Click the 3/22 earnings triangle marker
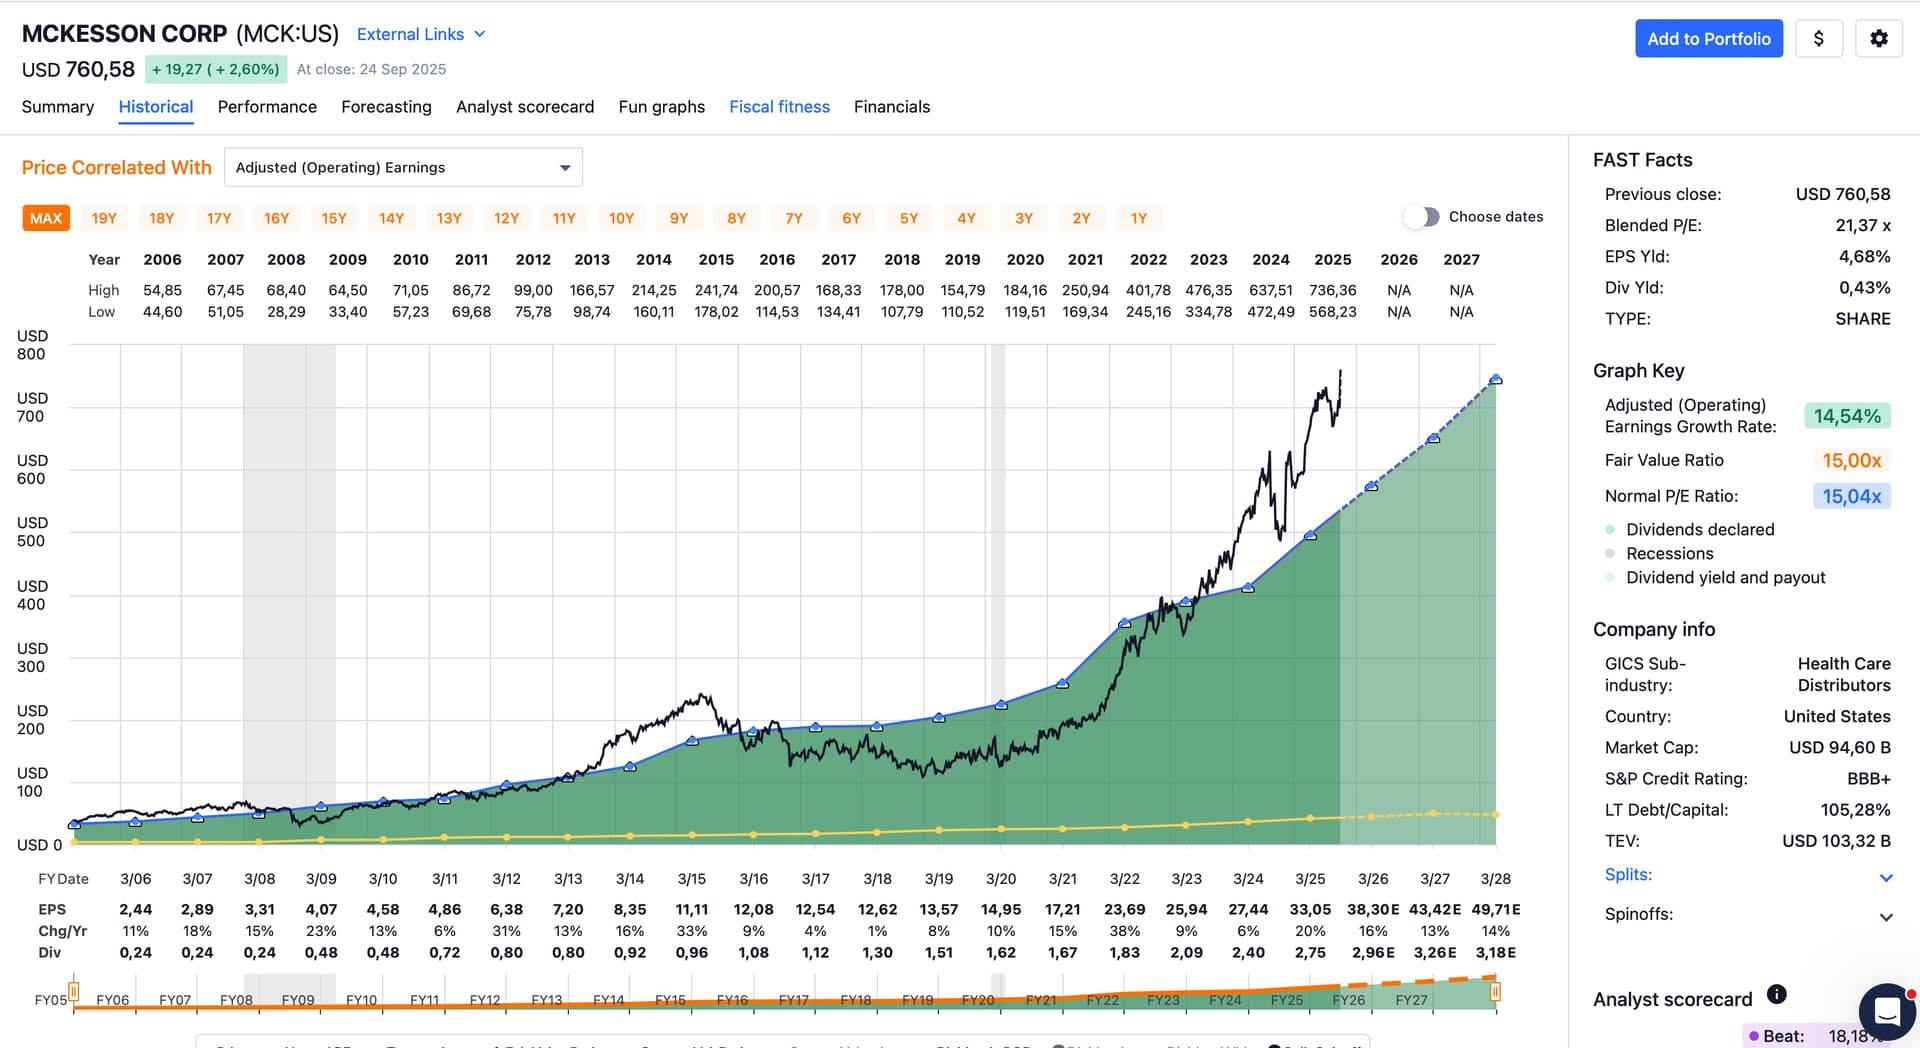 pos(1124,623)
